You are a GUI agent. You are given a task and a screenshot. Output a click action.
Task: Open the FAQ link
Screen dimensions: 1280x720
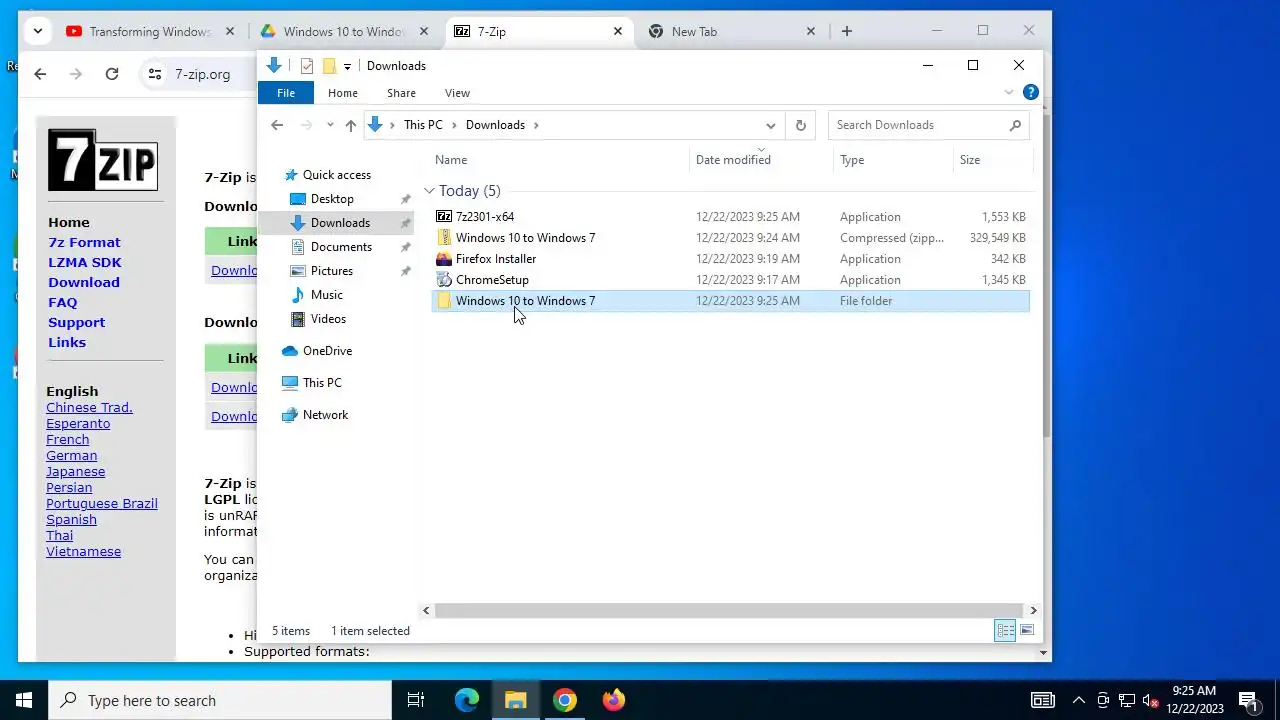click(x=62, y=302)
